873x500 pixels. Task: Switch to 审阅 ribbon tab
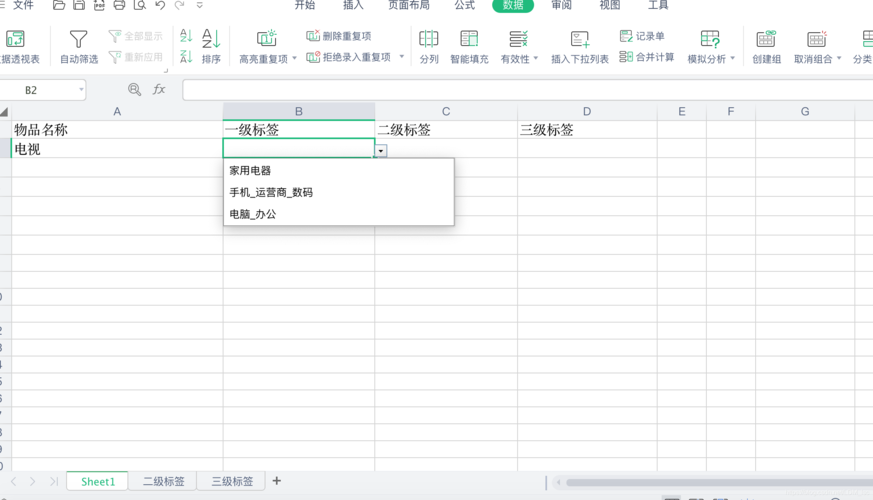561,5
